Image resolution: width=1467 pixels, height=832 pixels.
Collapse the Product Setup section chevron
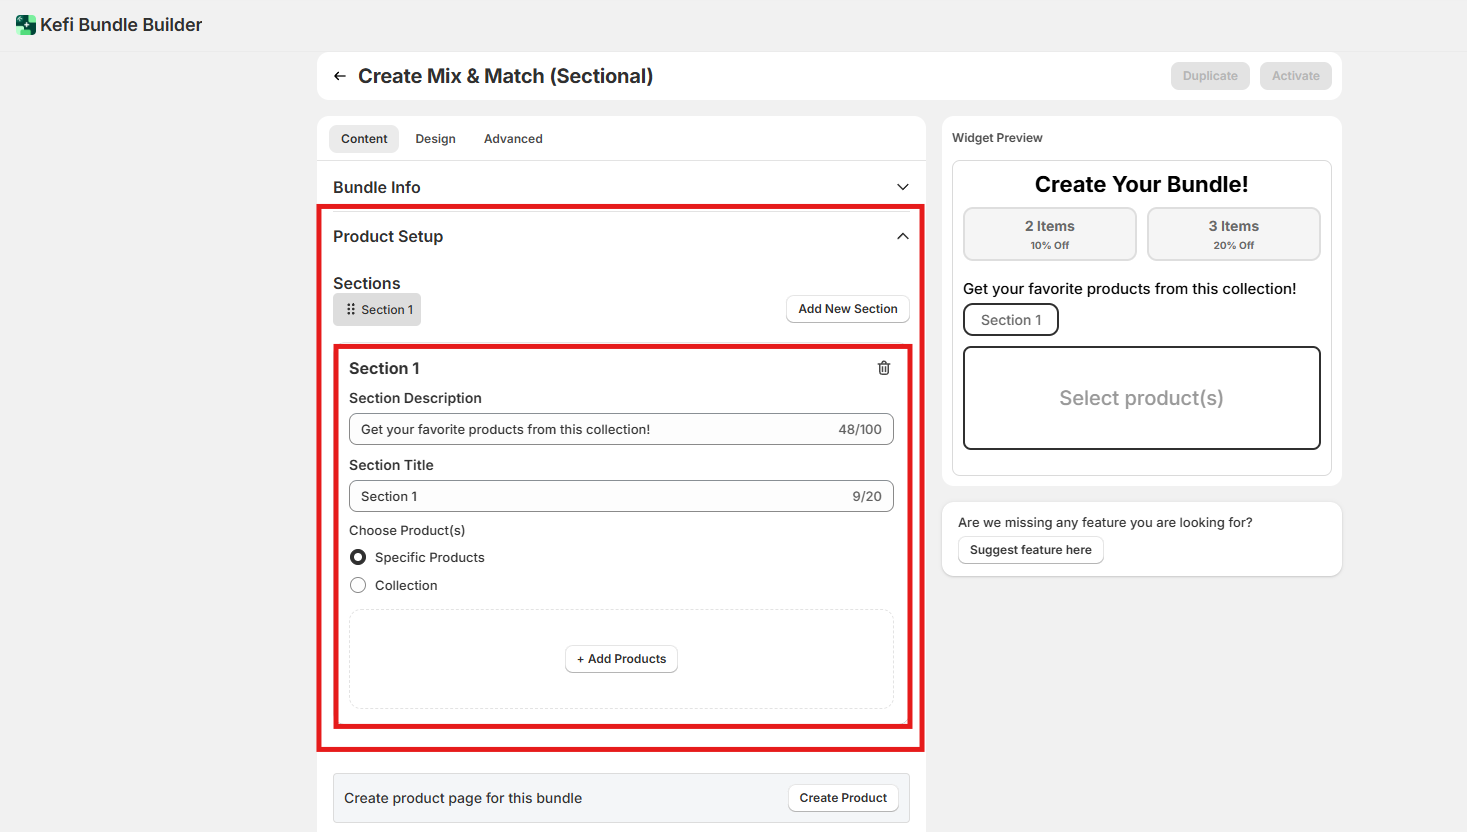[x=902, y=236]
